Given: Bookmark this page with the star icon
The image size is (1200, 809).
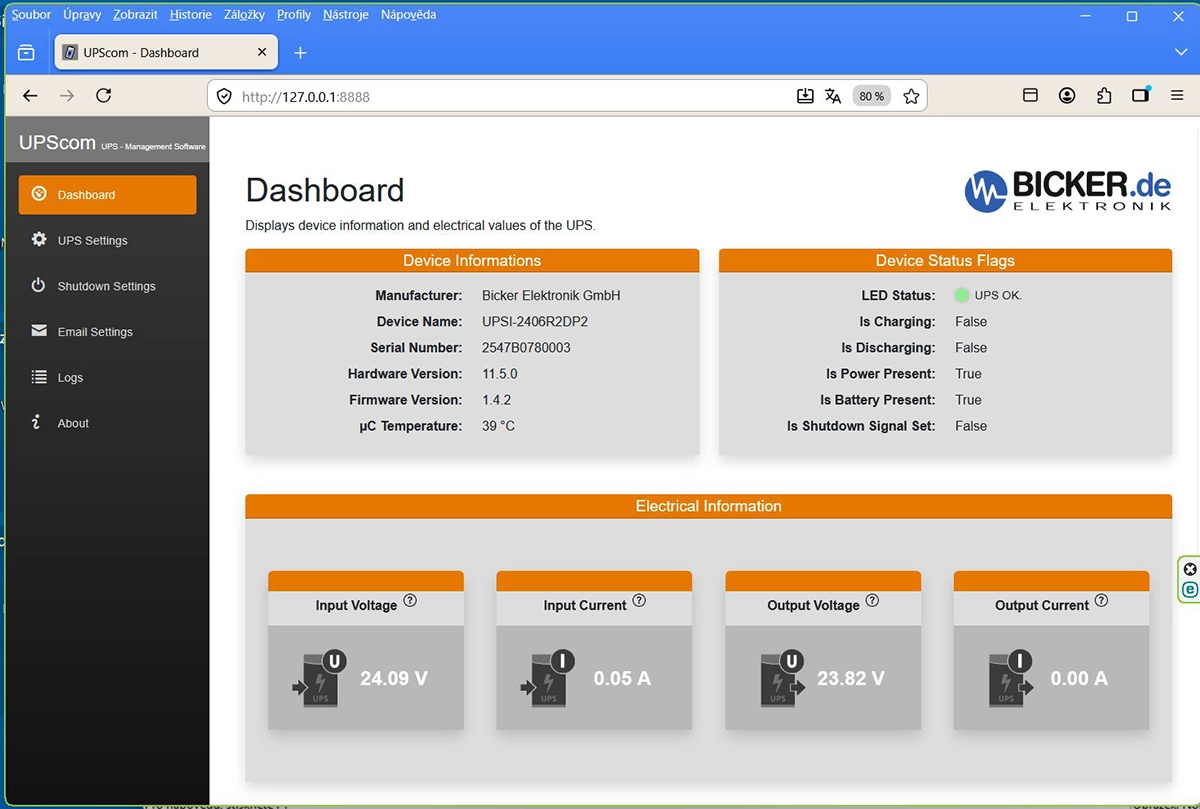Looking at the screenshot, I should (911, 96).
